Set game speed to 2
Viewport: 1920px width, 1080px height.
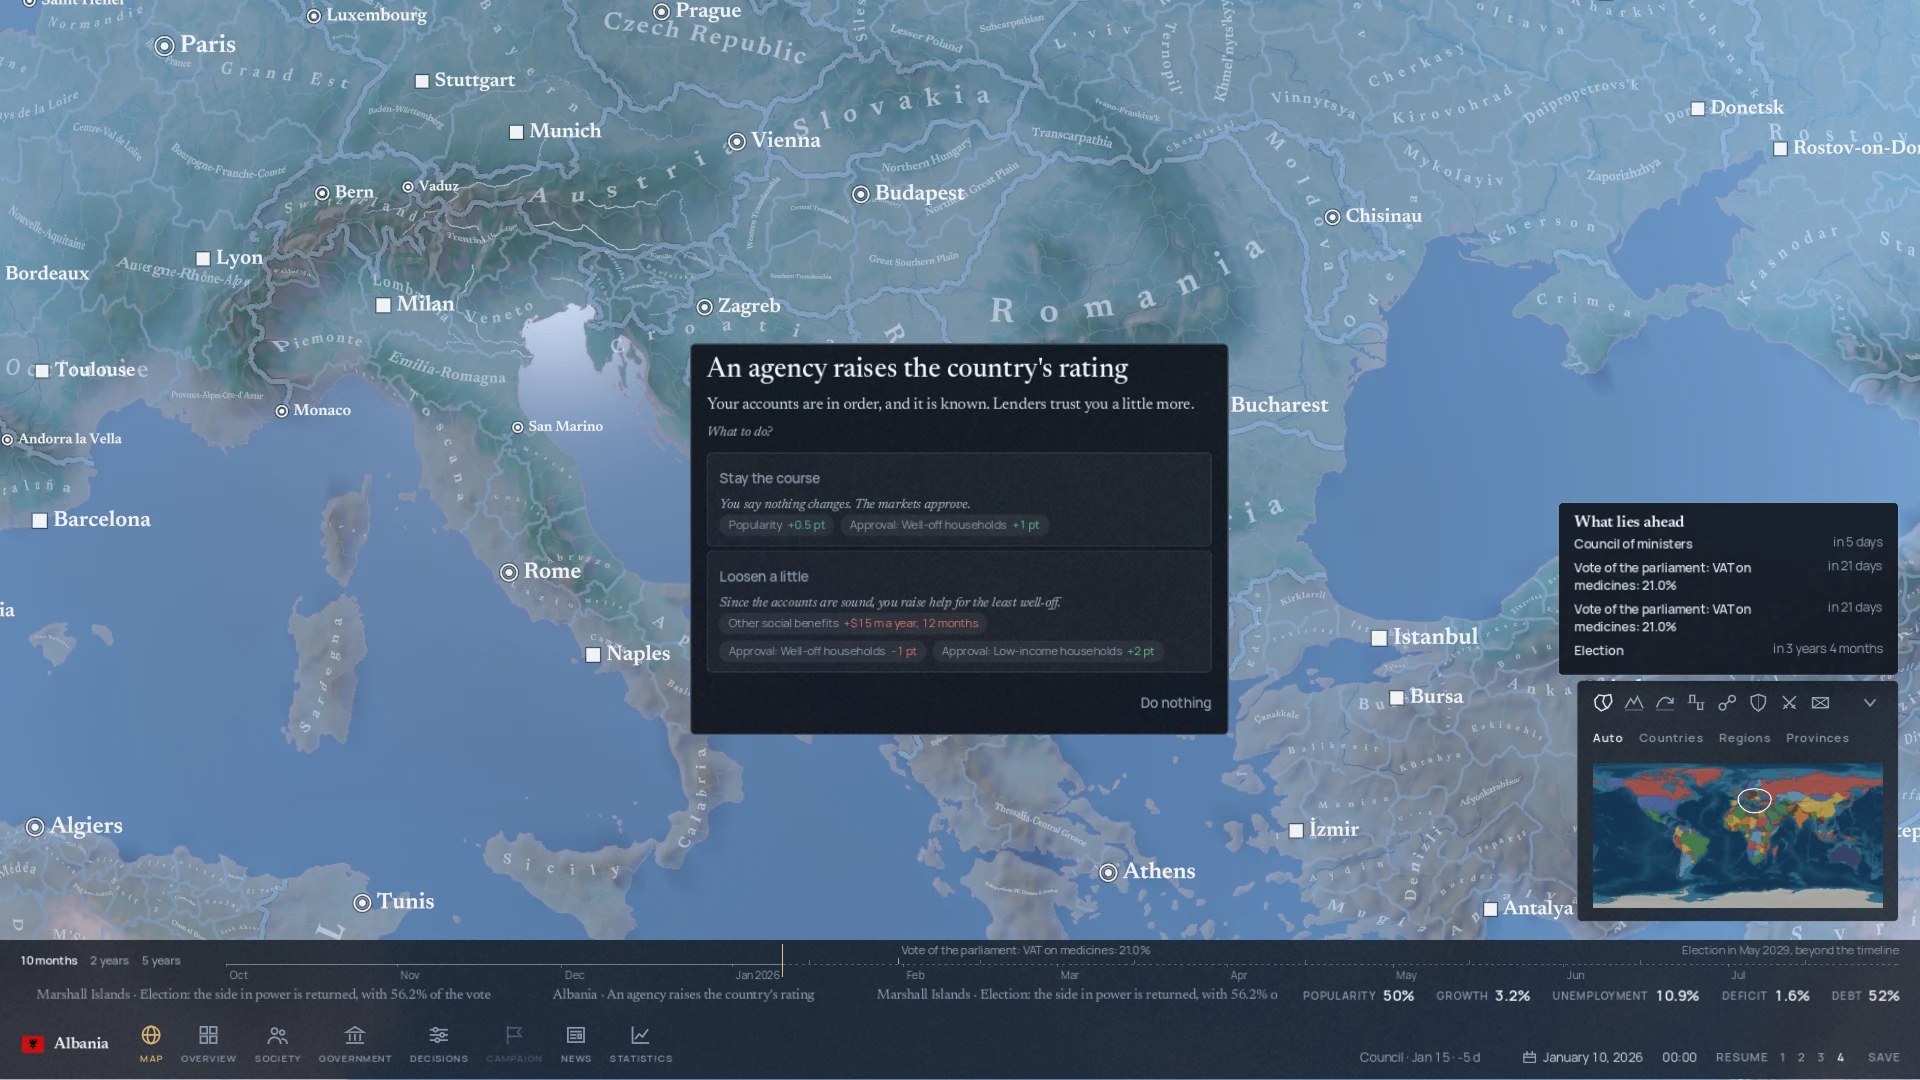pos(1801,1058)
